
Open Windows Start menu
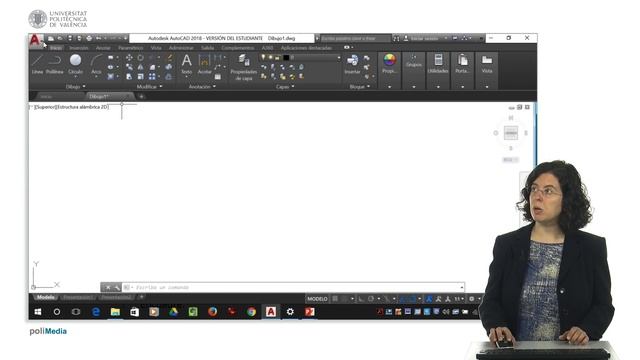pos(38,312)
